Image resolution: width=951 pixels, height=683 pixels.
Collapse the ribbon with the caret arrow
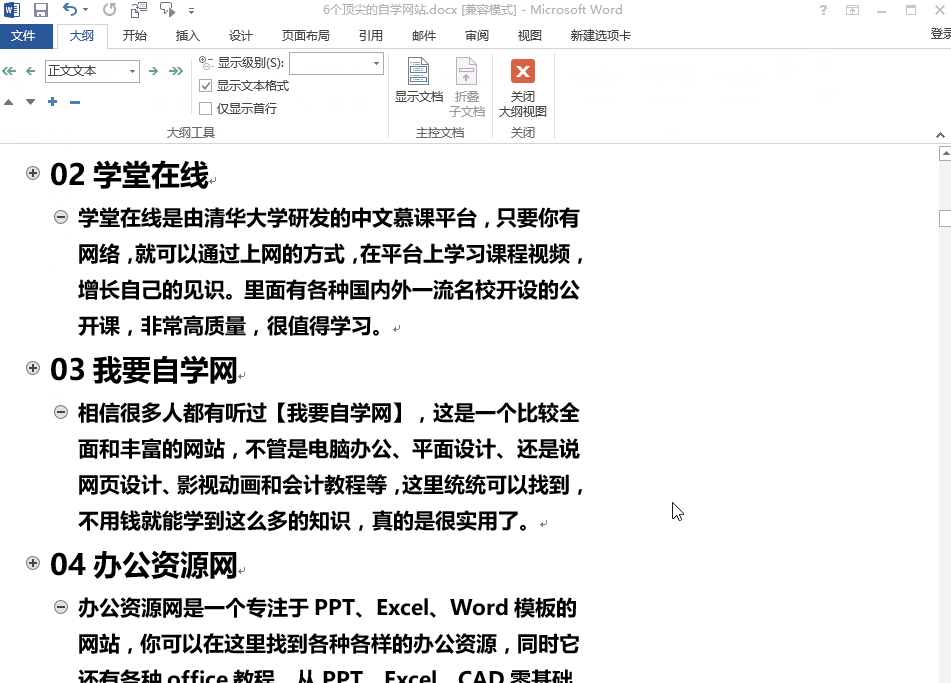pyautogui.click(x=940, y=135)
